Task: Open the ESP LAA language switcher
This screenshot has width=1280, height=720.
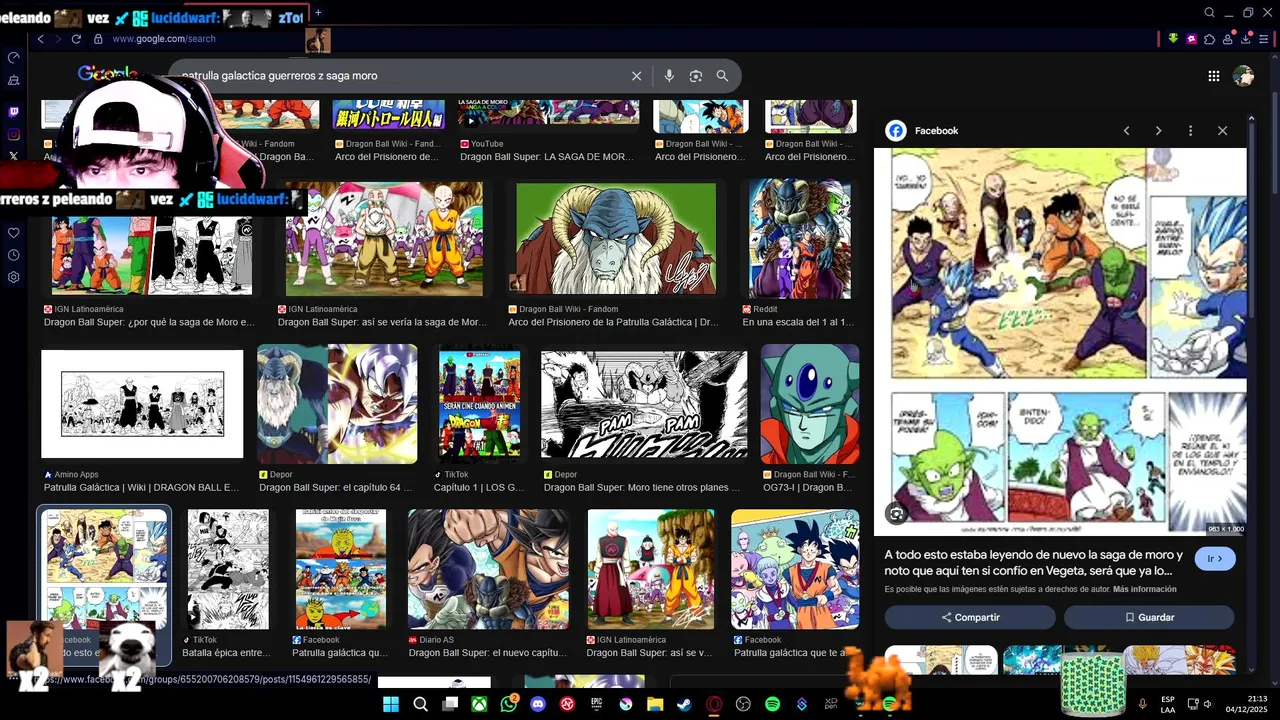Action: coord(1168,704)
